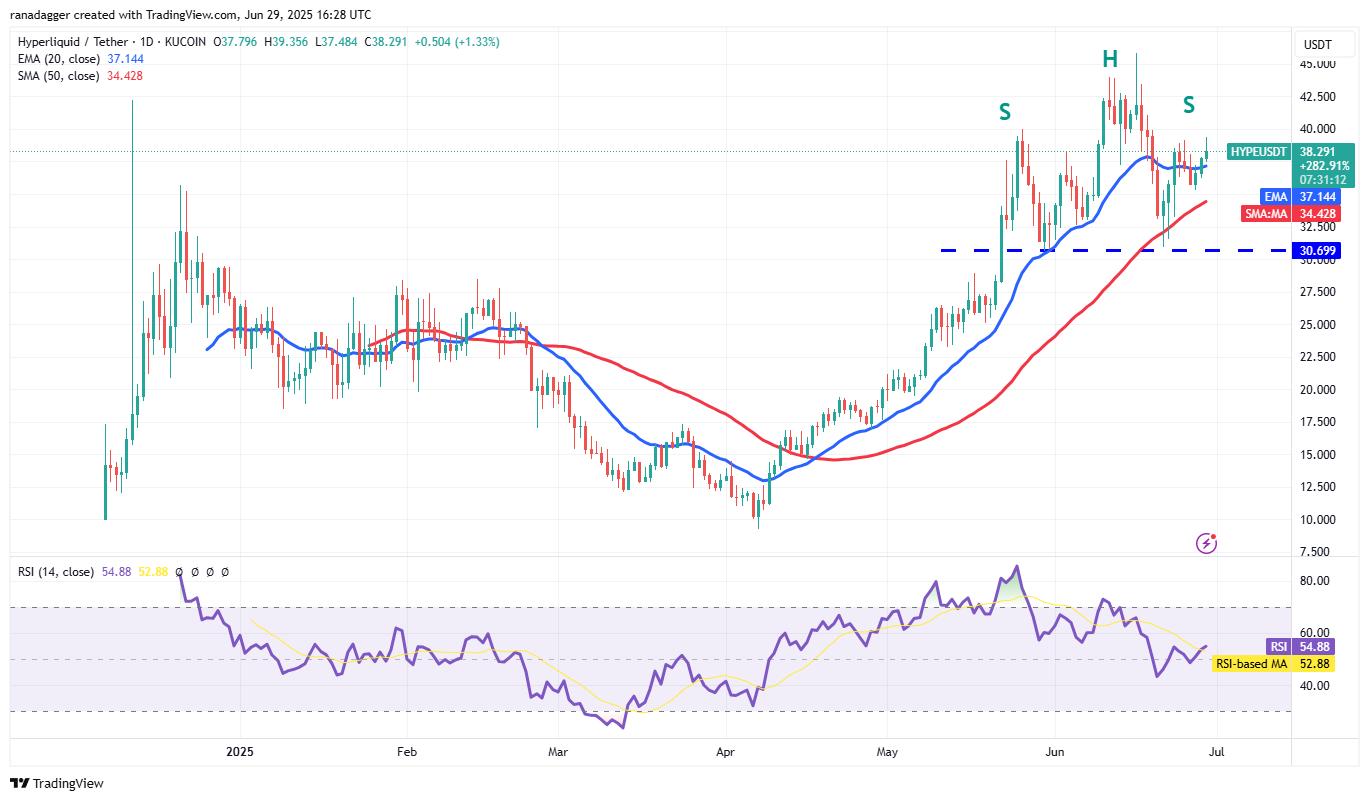Click the TradingView logo at bottom left
Viewport: 1369px width, 801px height.
point(57,783)
